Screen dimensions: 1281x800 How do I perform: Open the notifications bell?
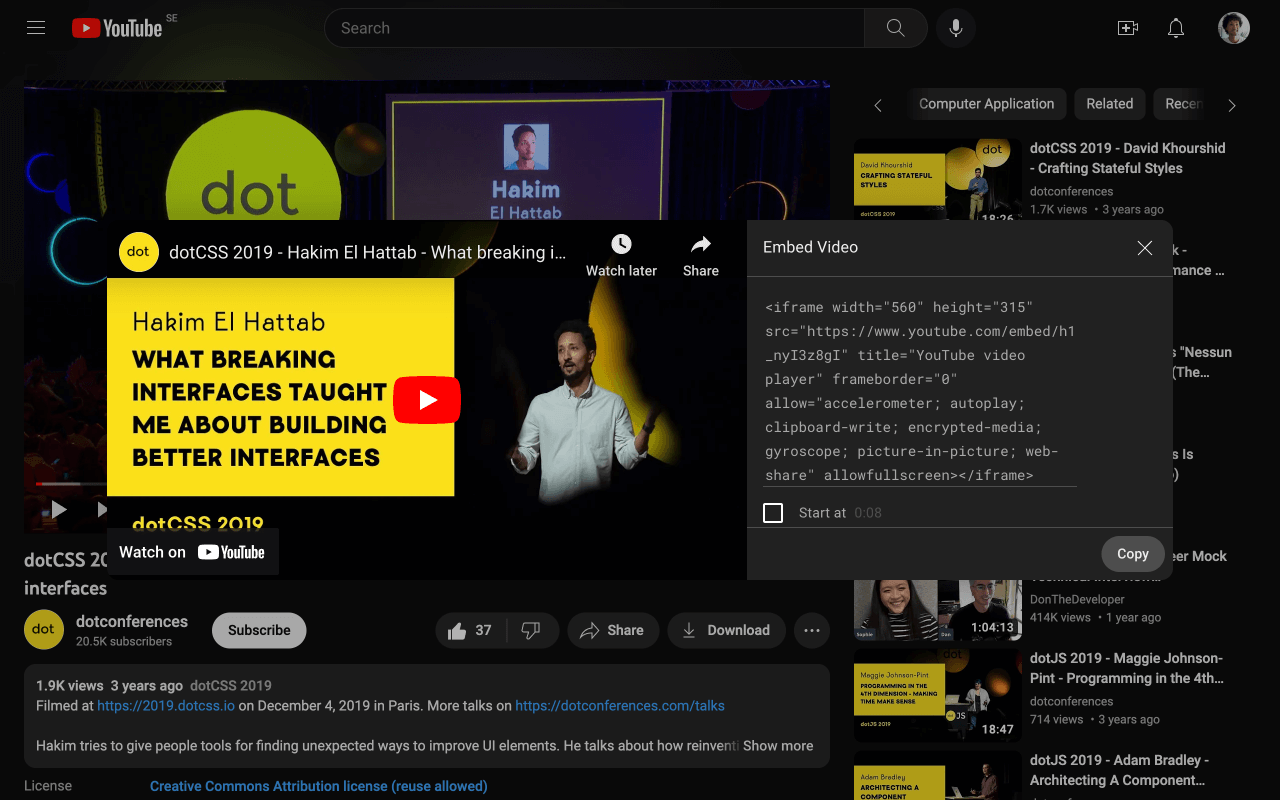coord(1176,28)
